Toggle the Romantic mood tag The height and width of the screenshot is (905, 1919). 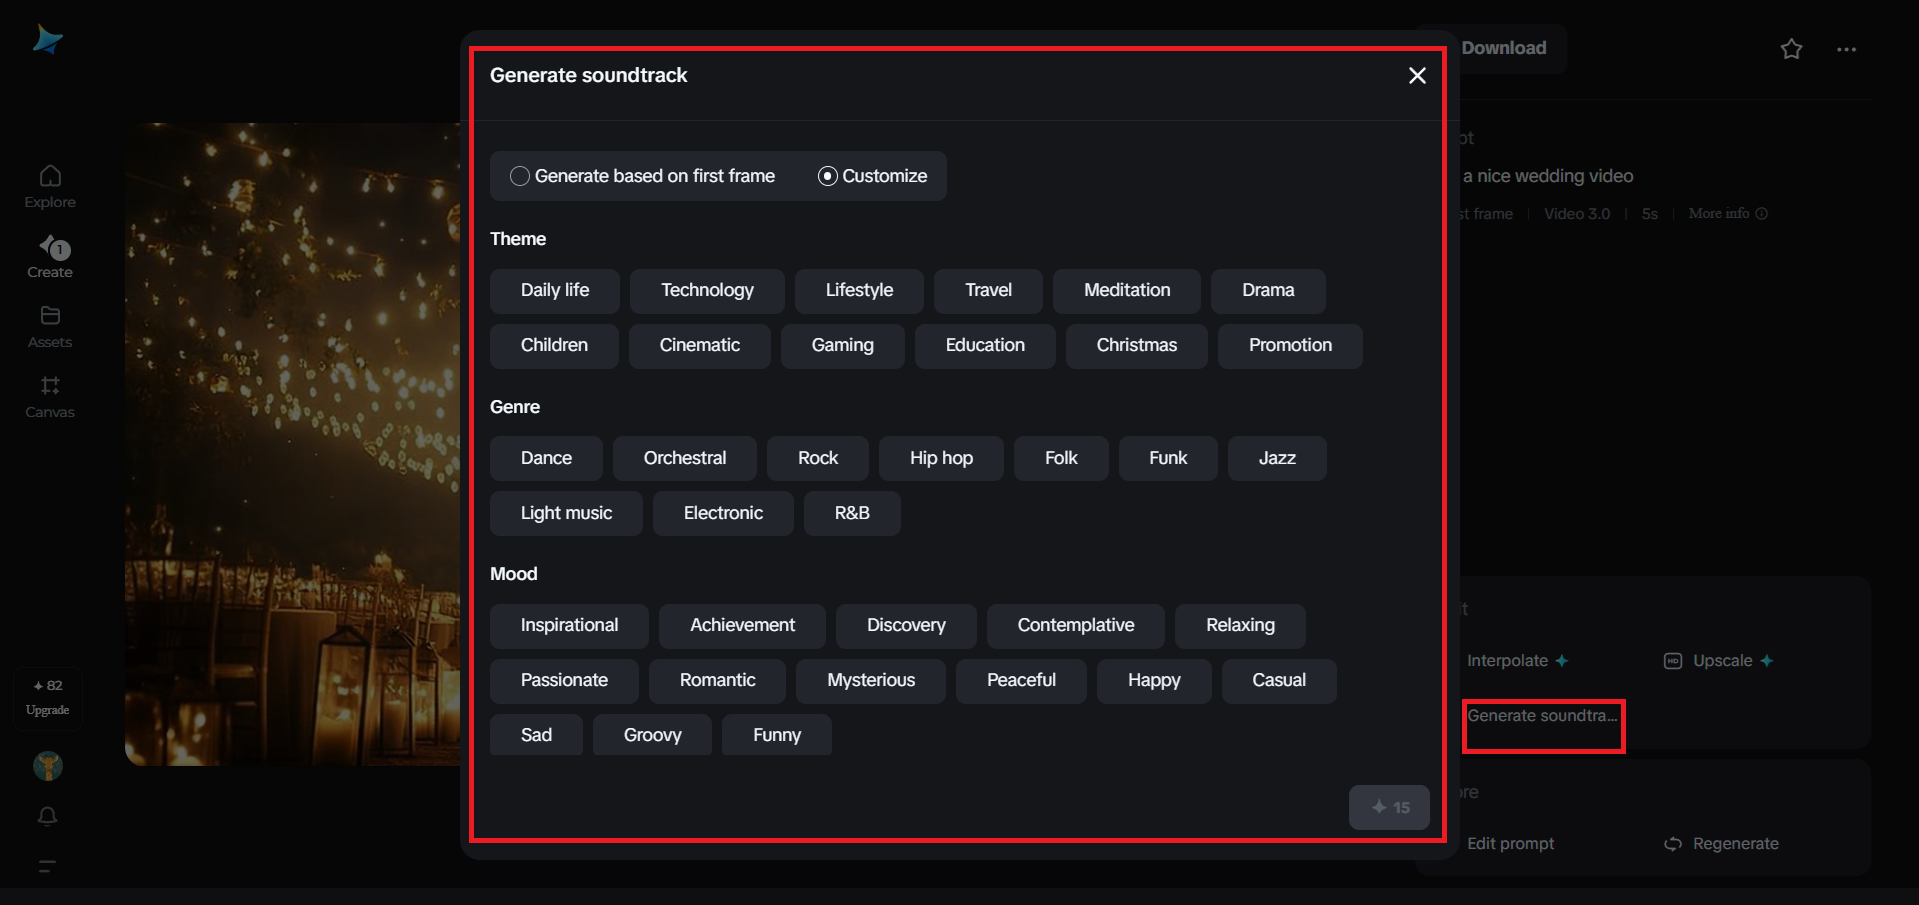(717, 681)
